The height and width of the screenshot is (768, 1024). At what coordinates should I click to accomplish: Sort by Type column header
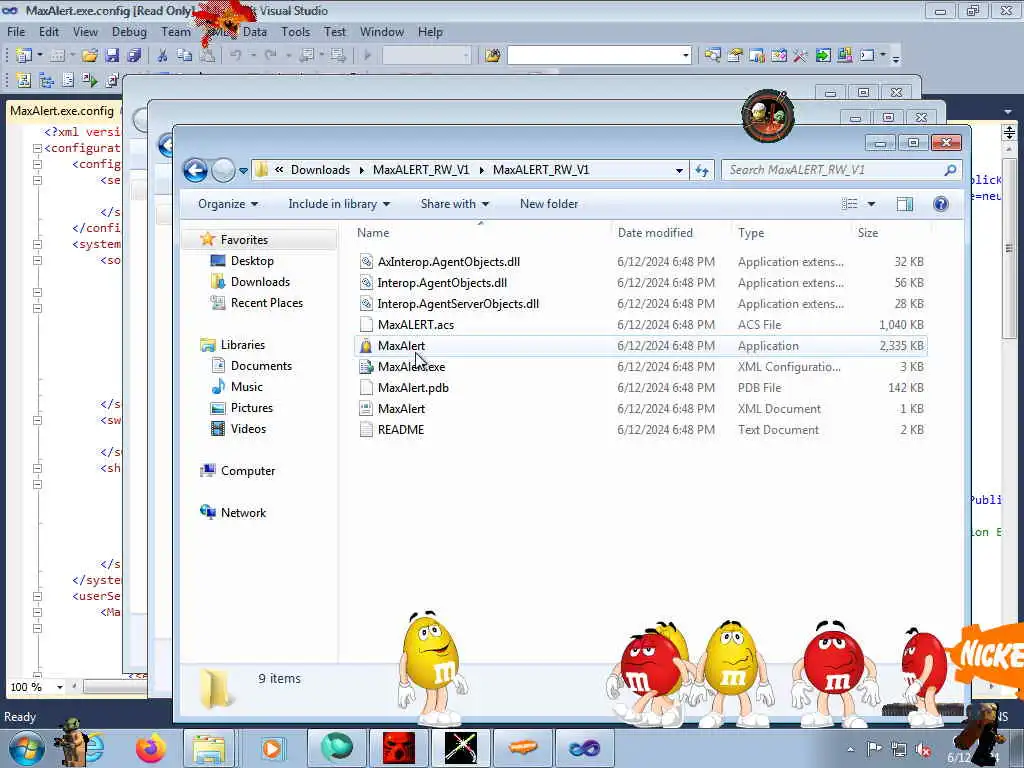click(751, 232)
